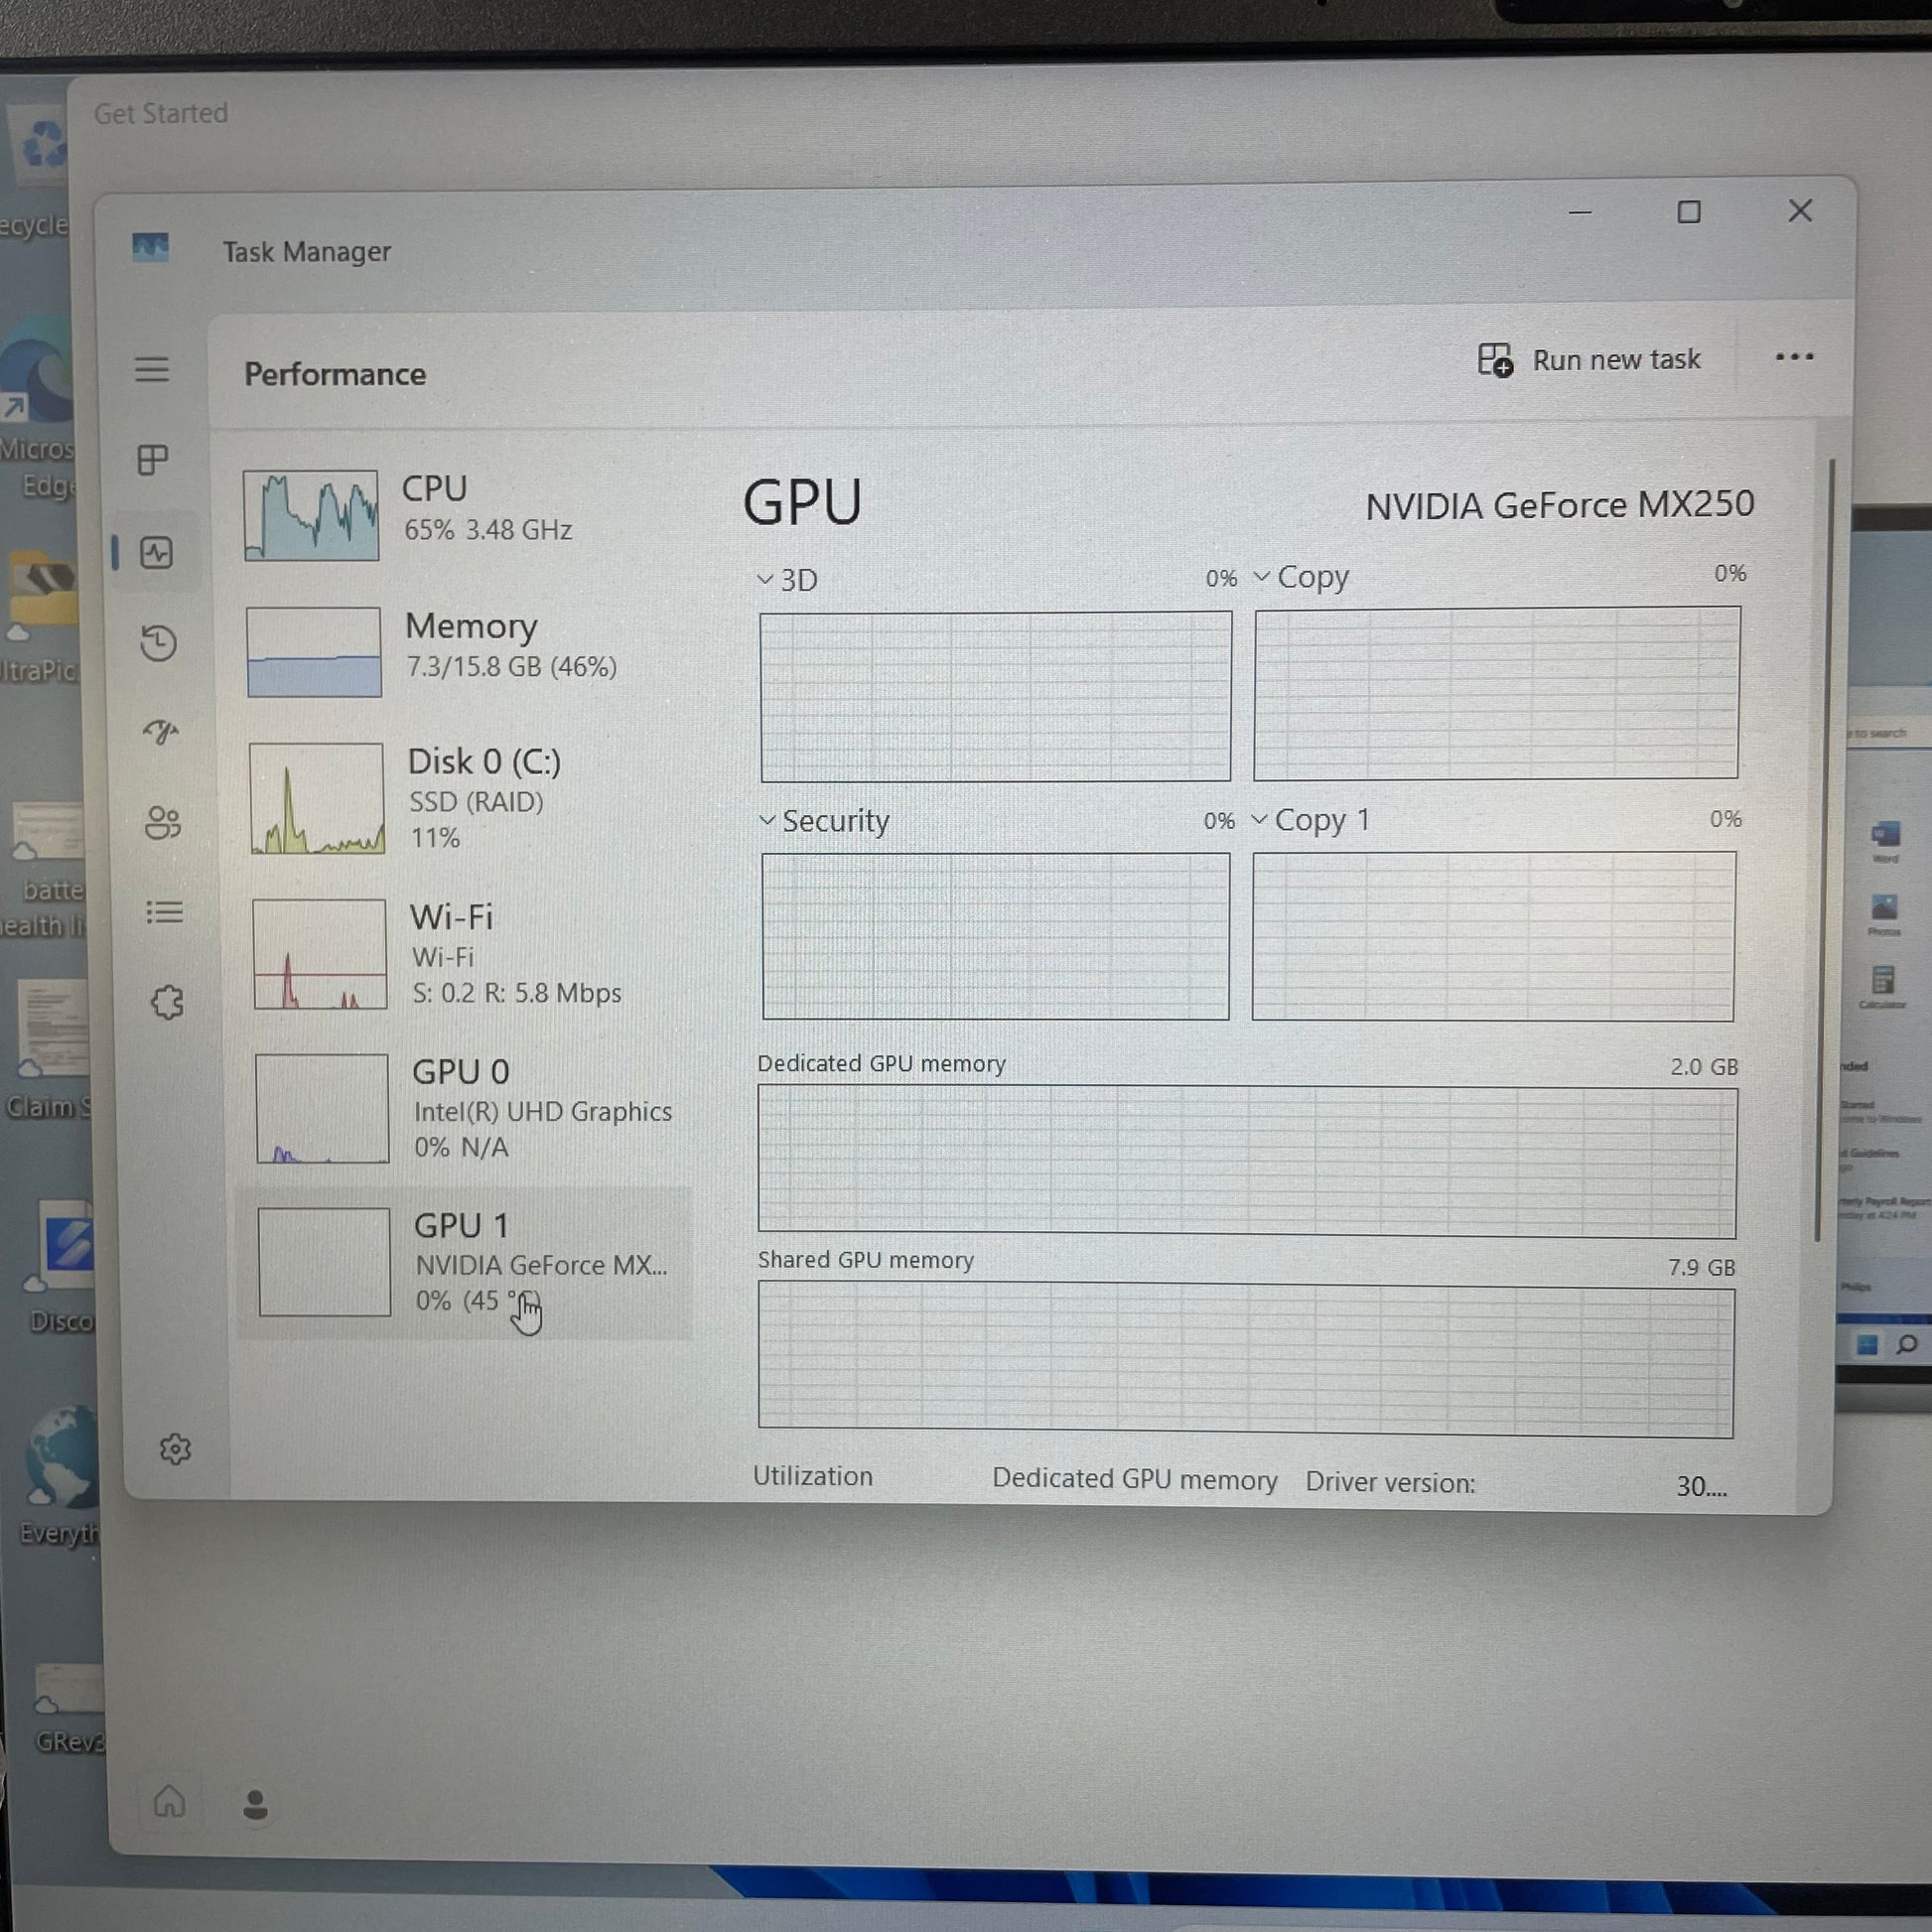This screenshot has width=1932, height=1932.
Task: Click the Get Started window title
Action: click(x=161, y=113)
